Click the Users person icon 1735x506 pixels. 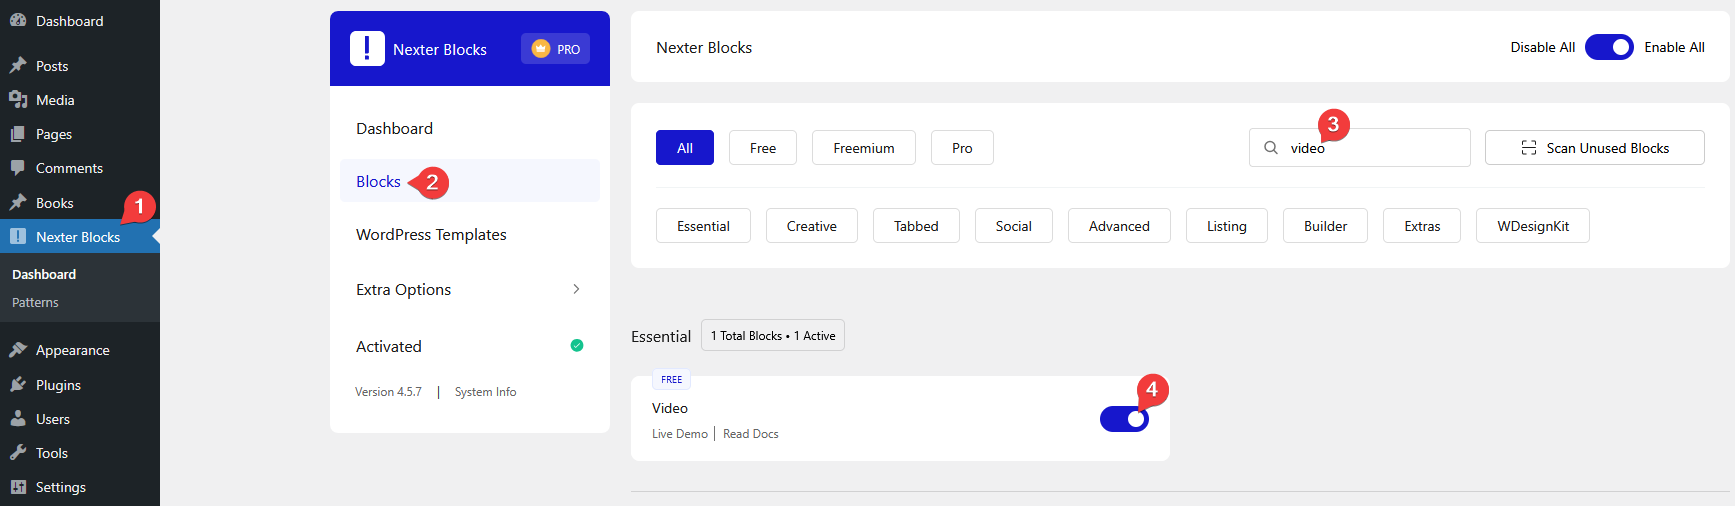(x=18, y=419)
